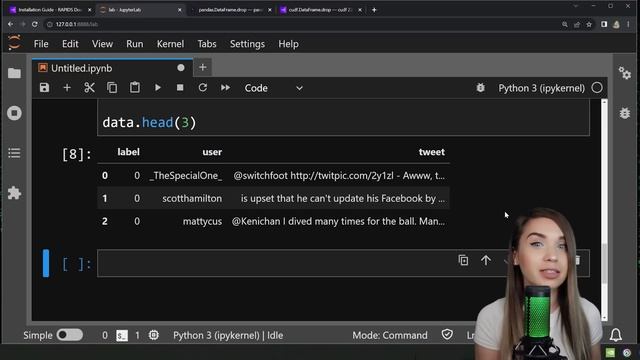
Task: Close Untitled.ipynb via its unsaved dot
Action: click(x=181, y=68)
